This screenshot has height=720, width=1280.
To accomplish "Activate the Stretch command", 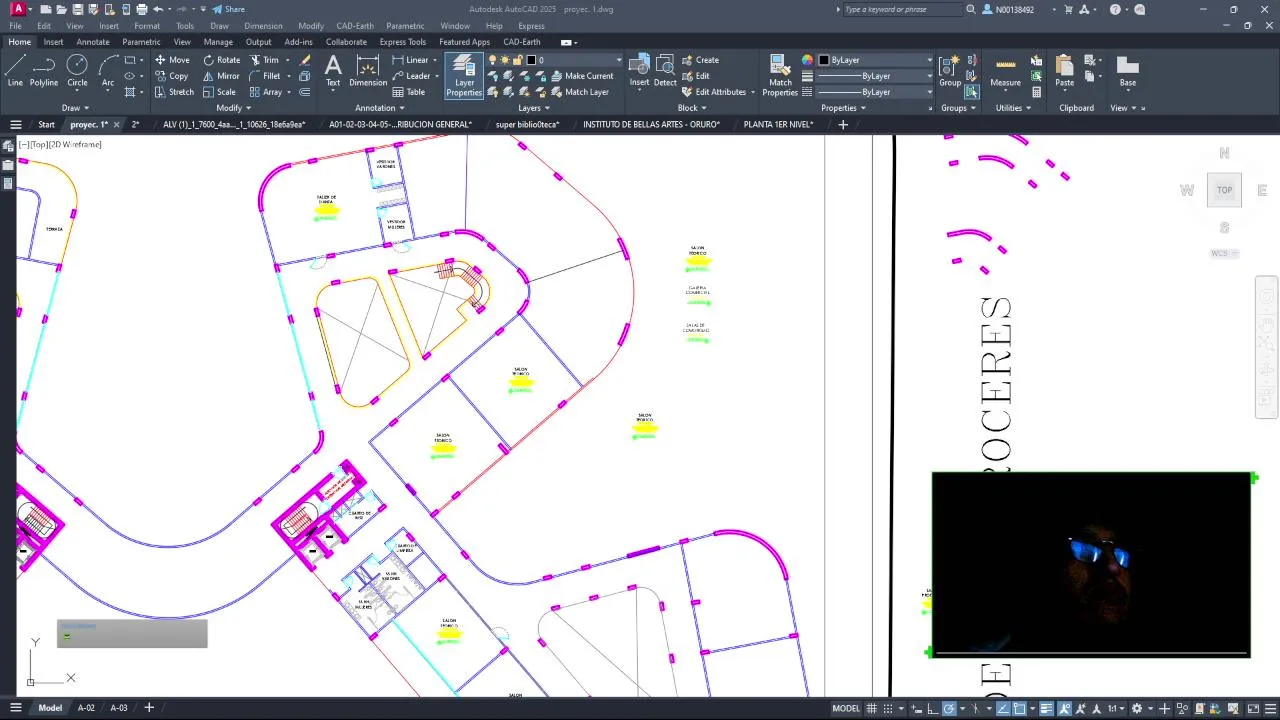I will [172, 92].
